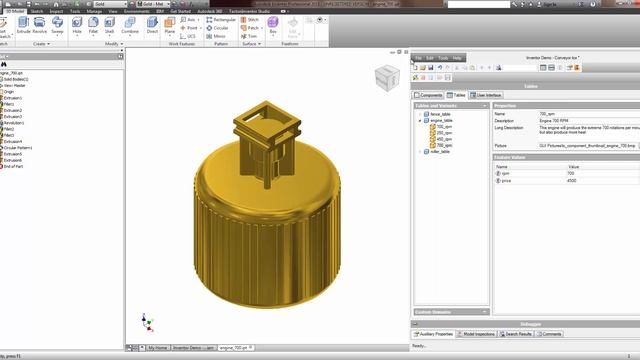This screenshot has width=640, height=360.
Task: Click the New document icon in Tacton toolbar
Action: (416, 68)
